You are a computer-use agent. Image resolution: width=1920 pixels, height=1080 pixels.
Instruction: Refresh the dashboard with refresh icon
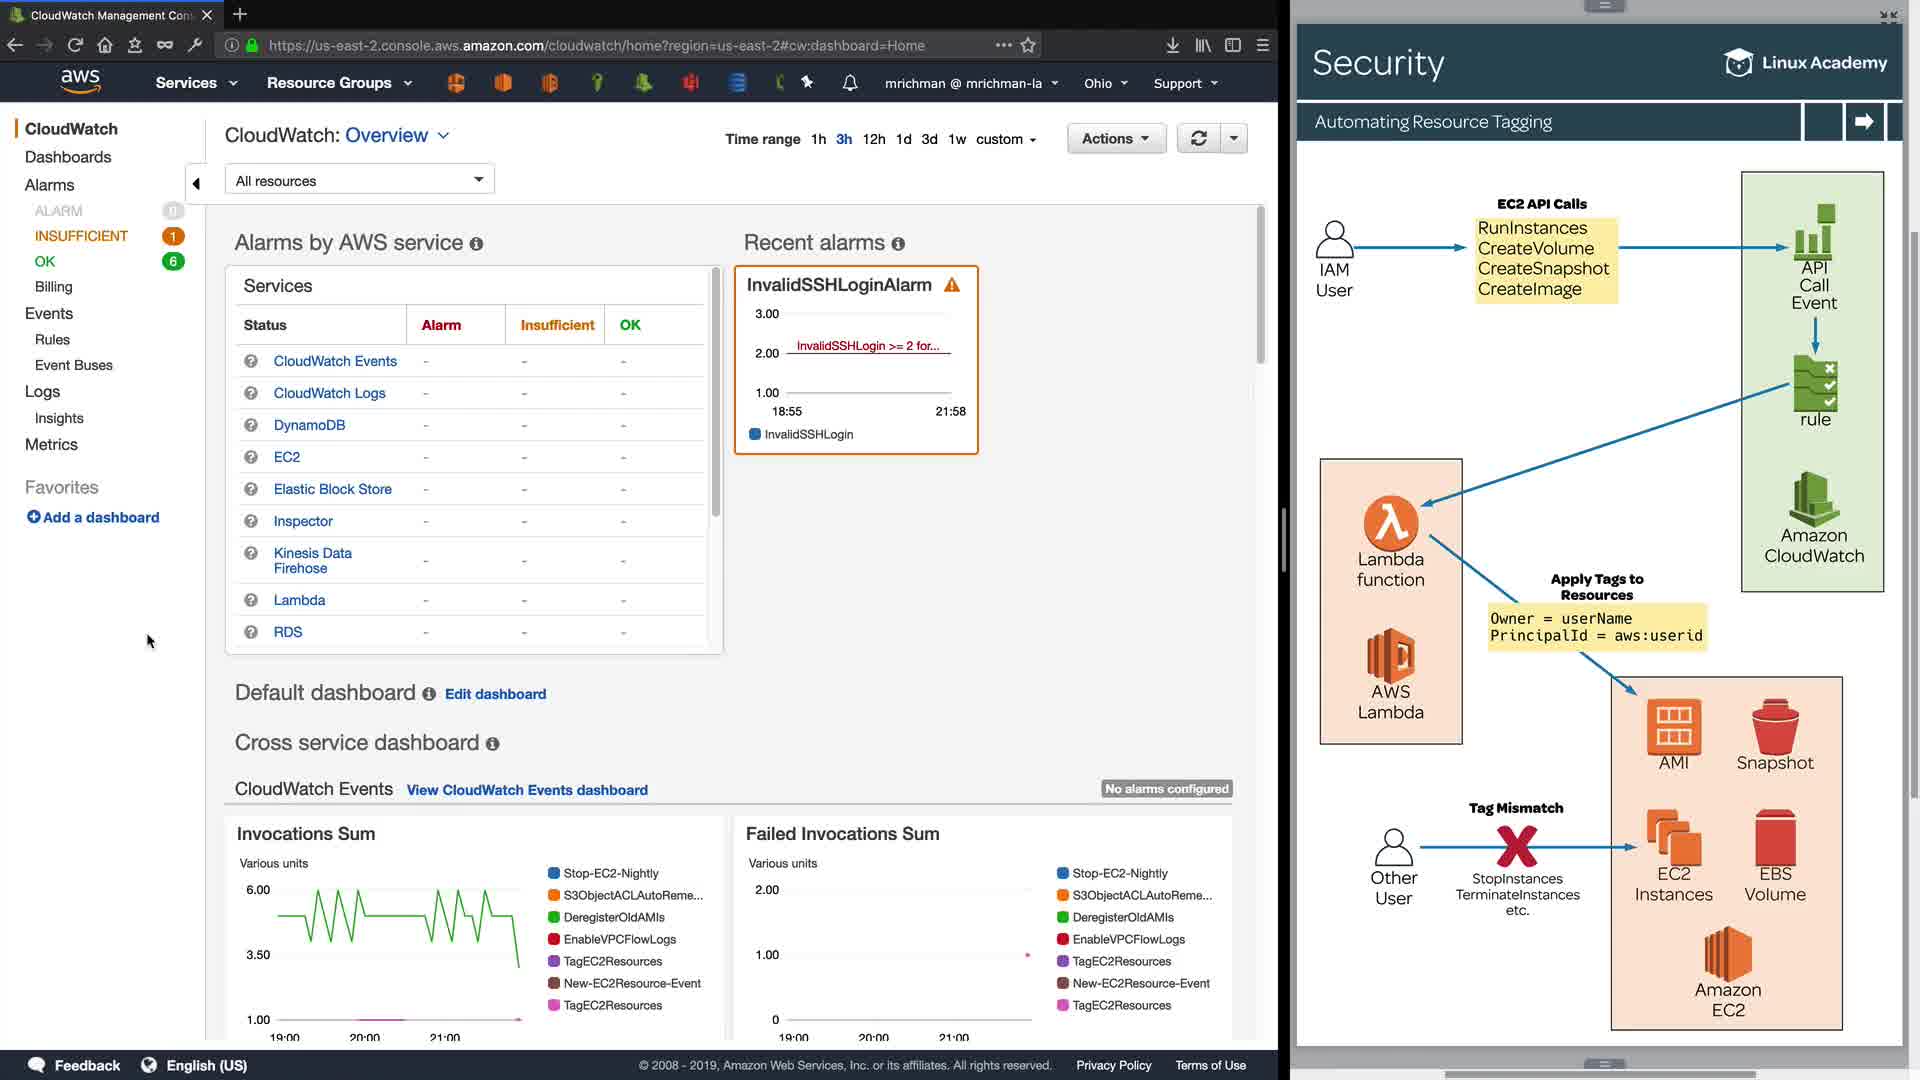coord(1198,138)
